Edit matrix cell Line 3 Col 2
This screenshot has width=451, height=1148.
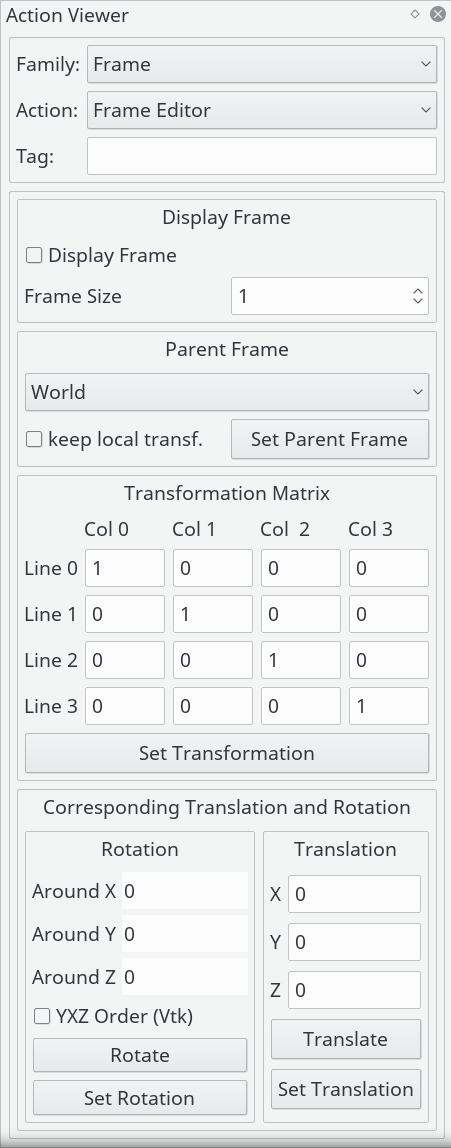[x=301, y=706]
